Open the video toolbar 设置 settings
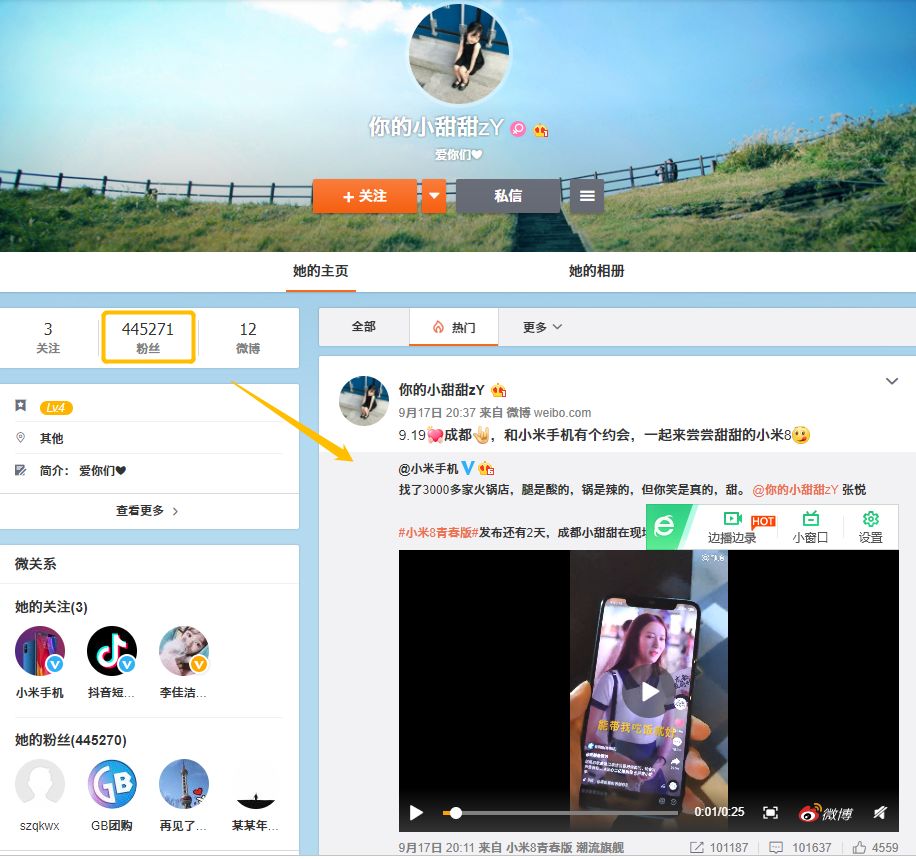 coord(870,528)
